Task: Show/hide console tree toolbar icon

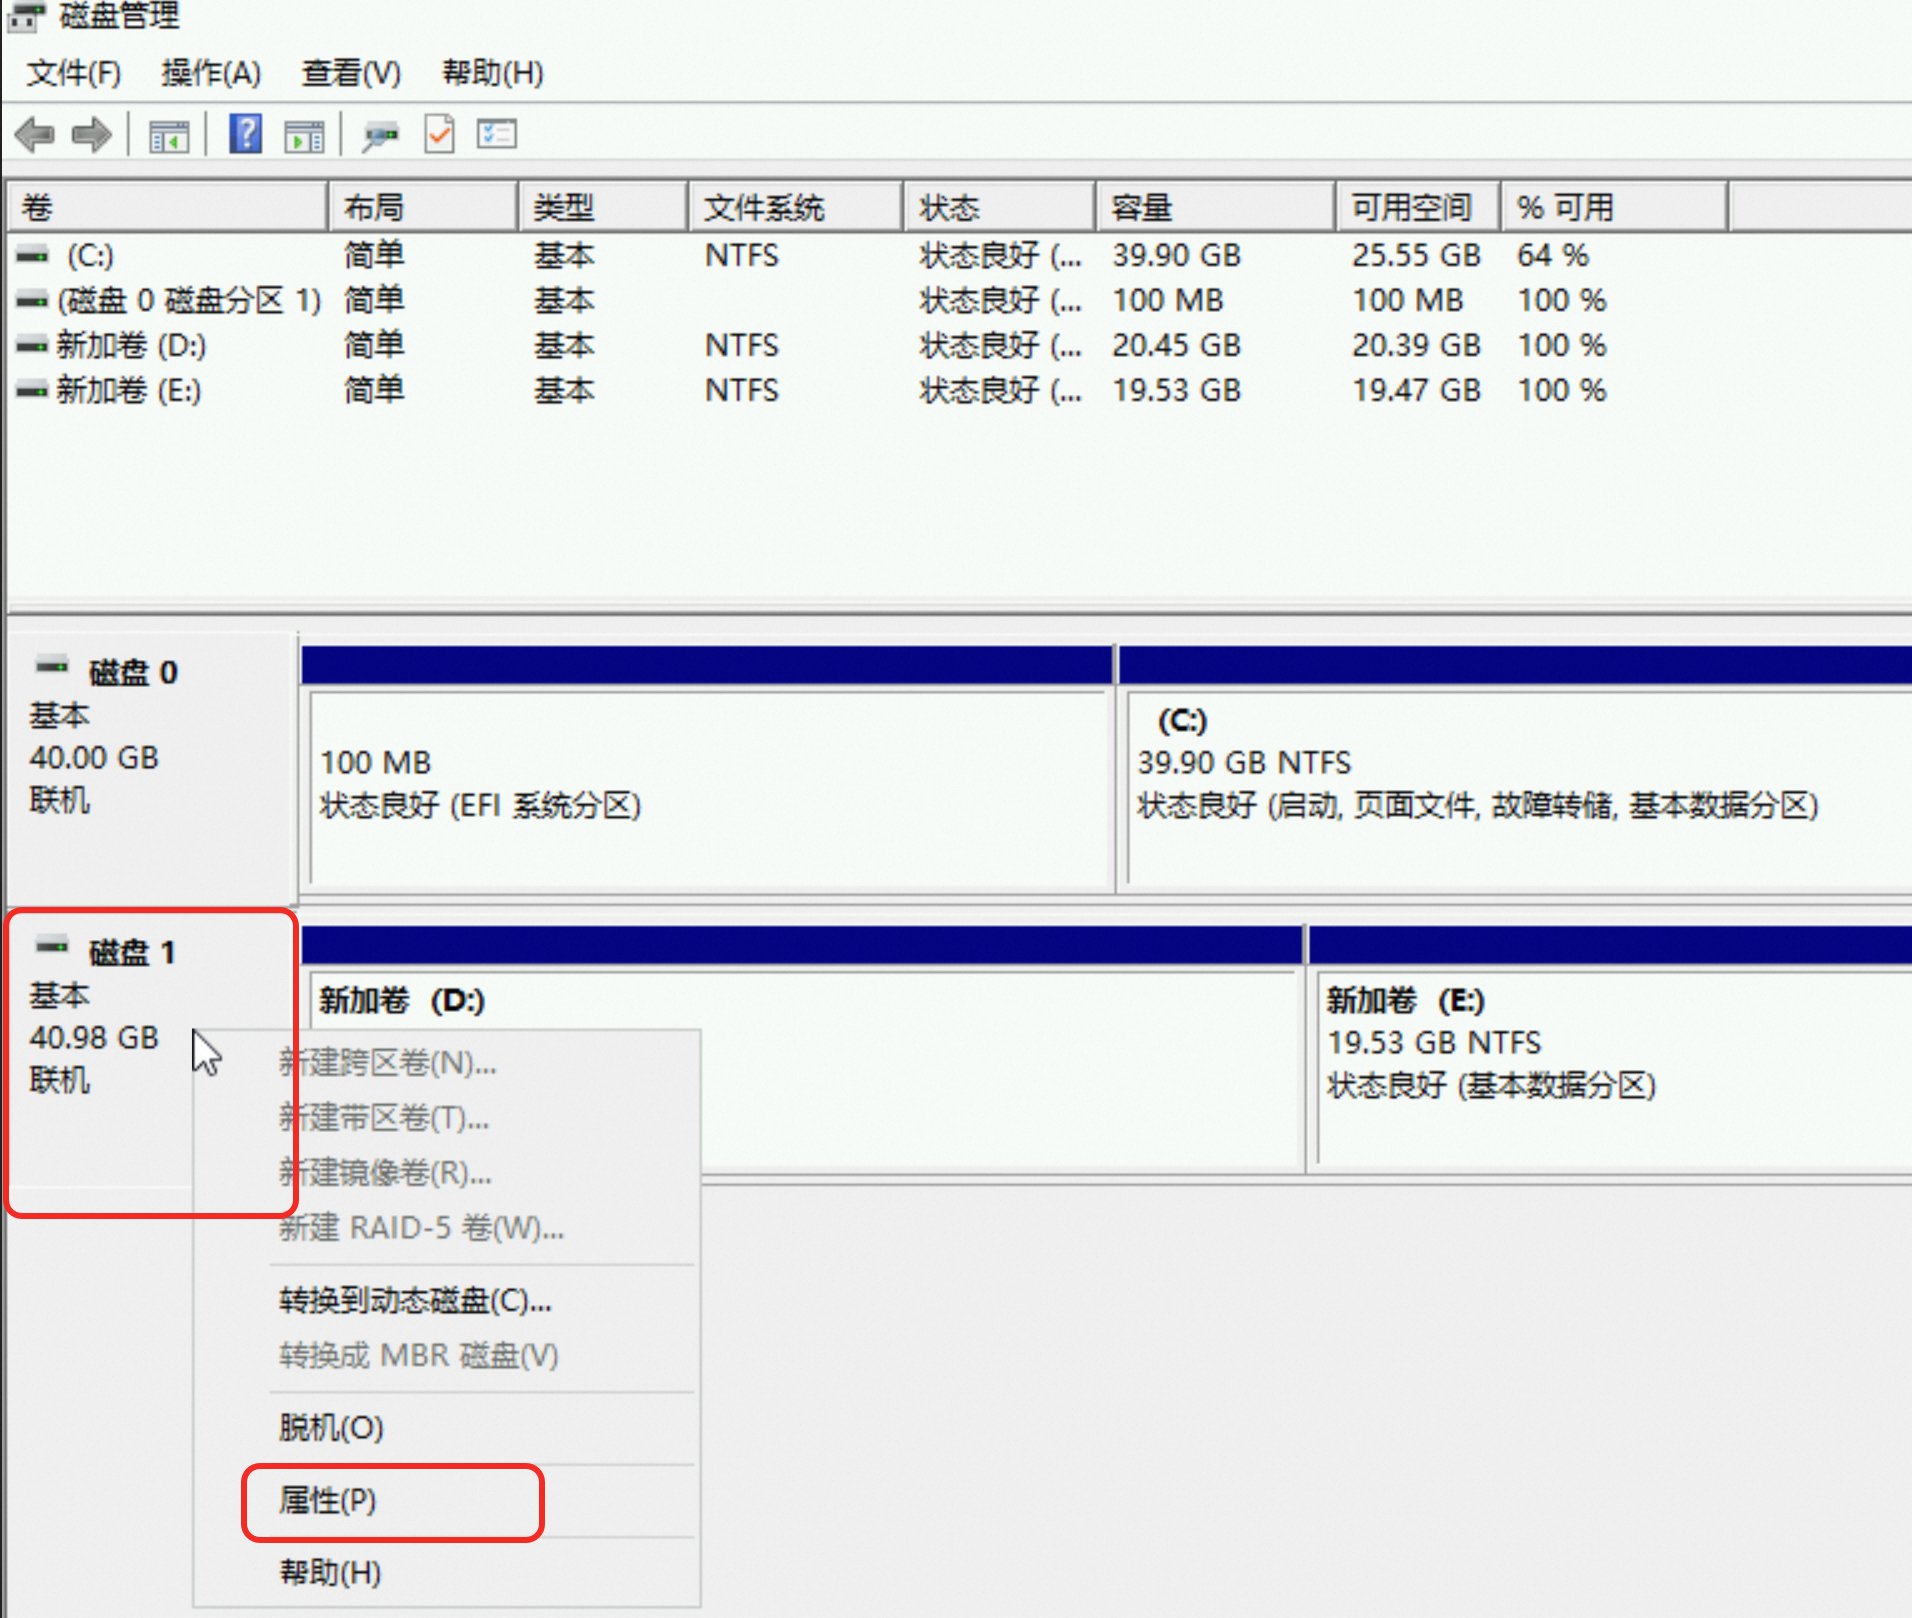Action: 168,135
